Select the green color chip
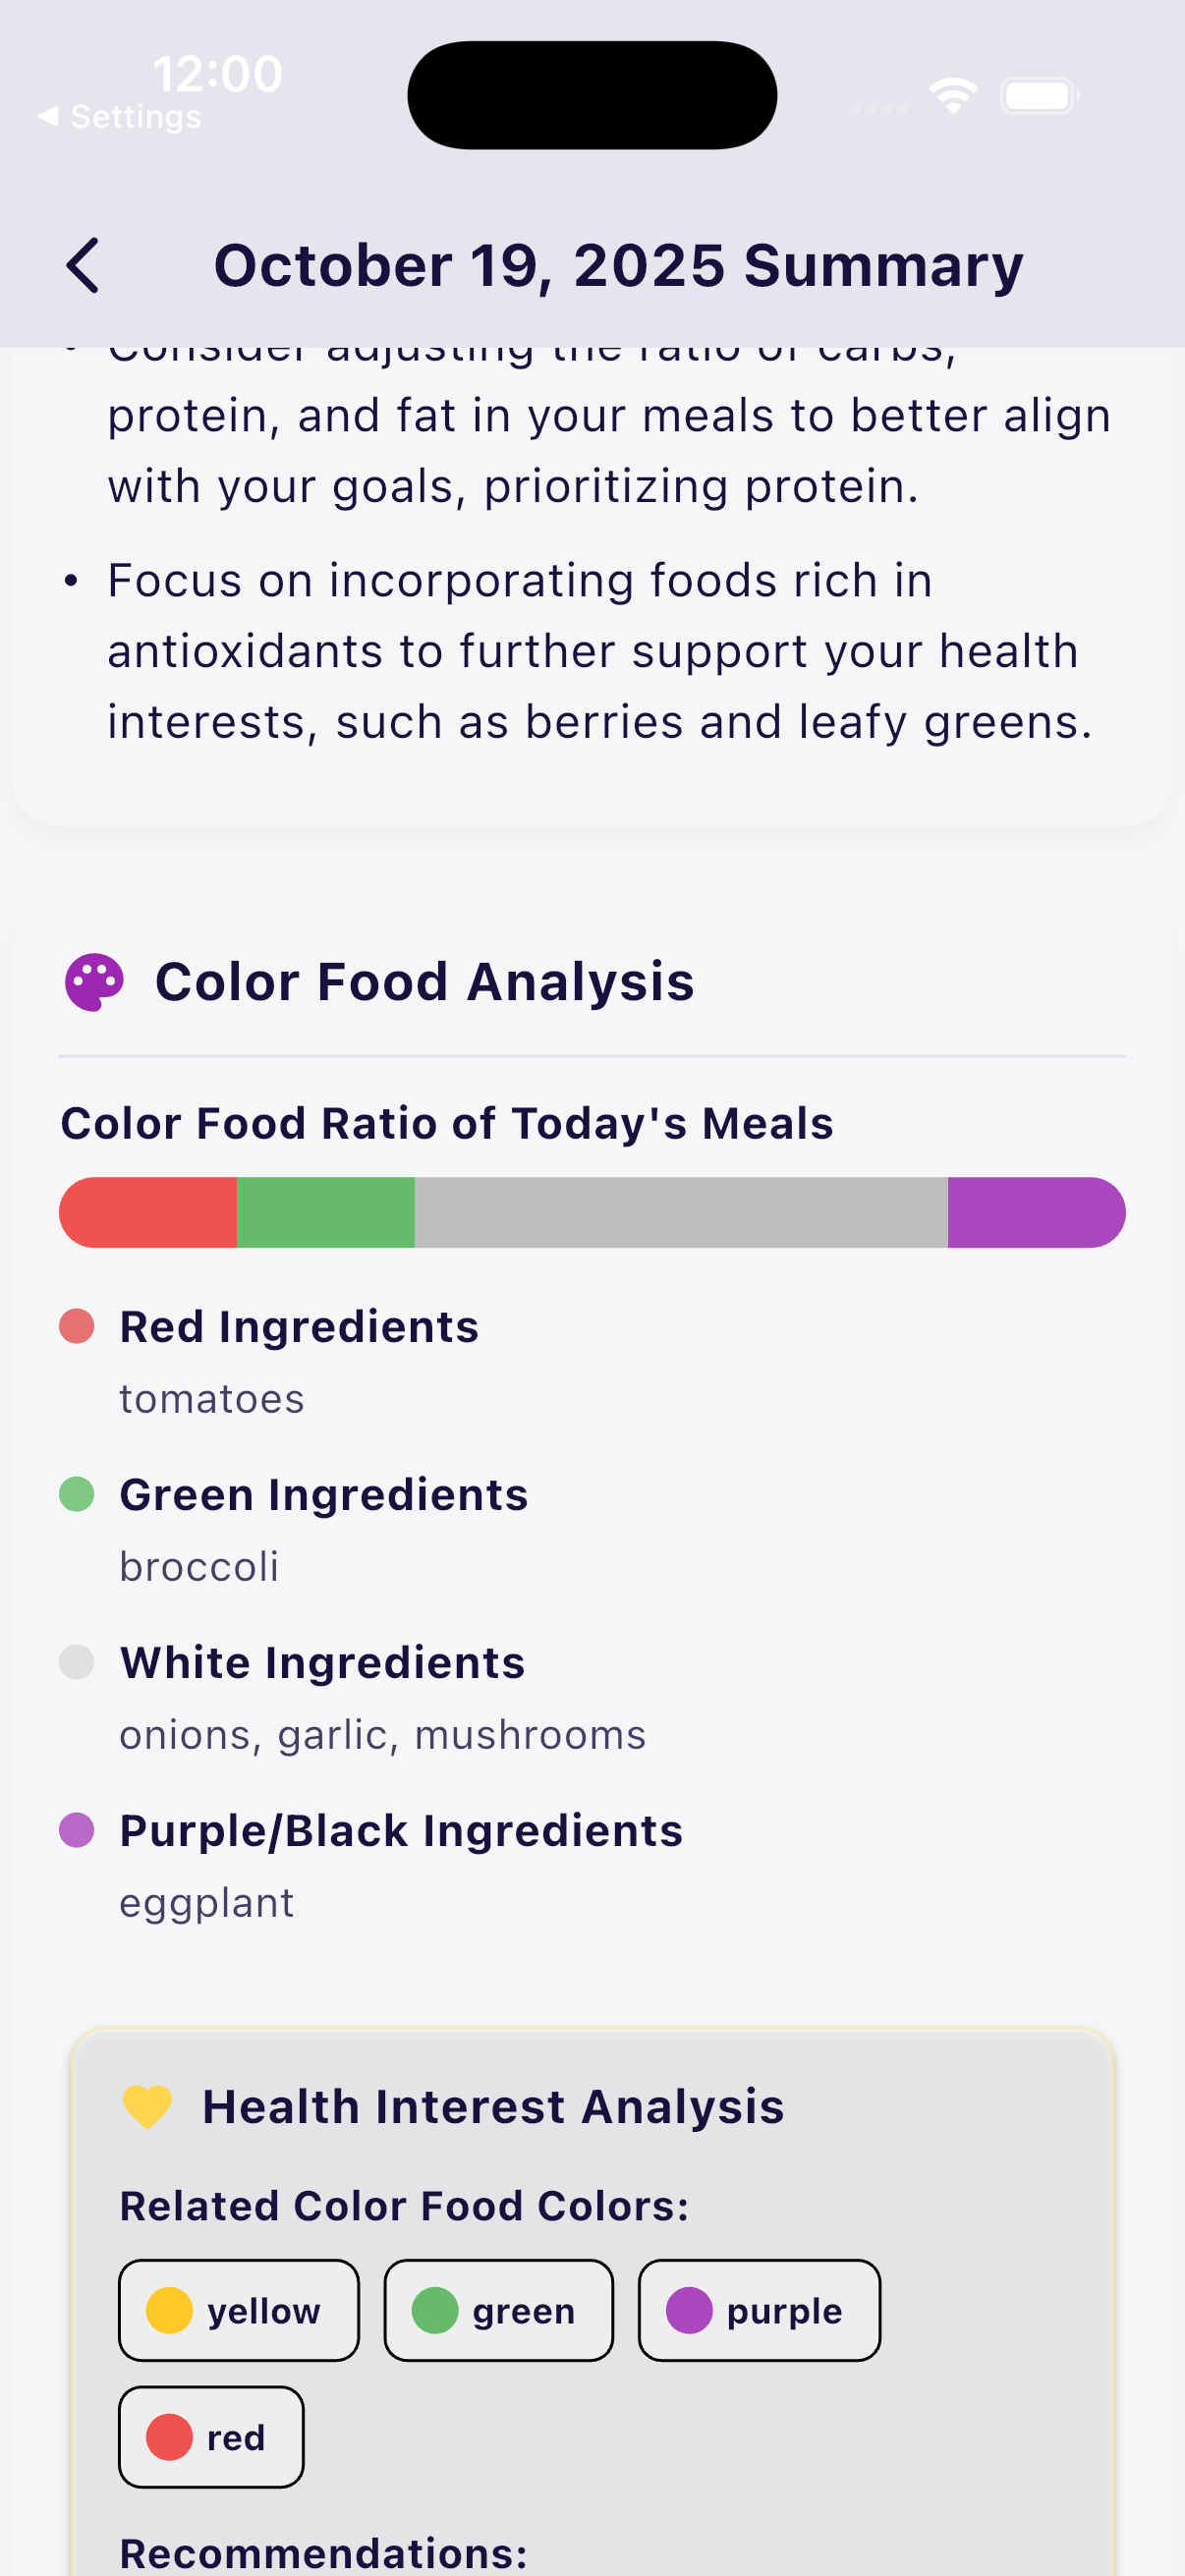 click(x=498, y=2310)
